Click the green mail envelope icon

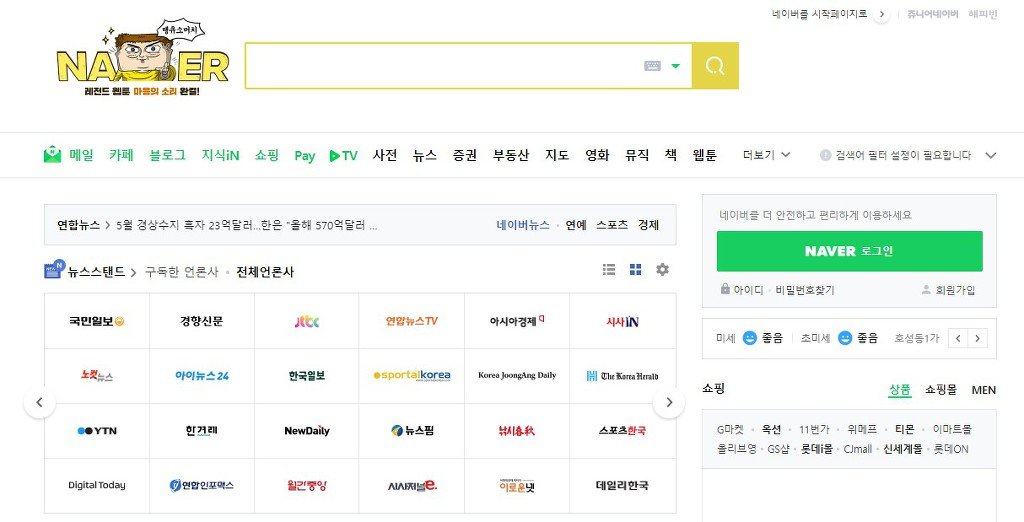52,155
